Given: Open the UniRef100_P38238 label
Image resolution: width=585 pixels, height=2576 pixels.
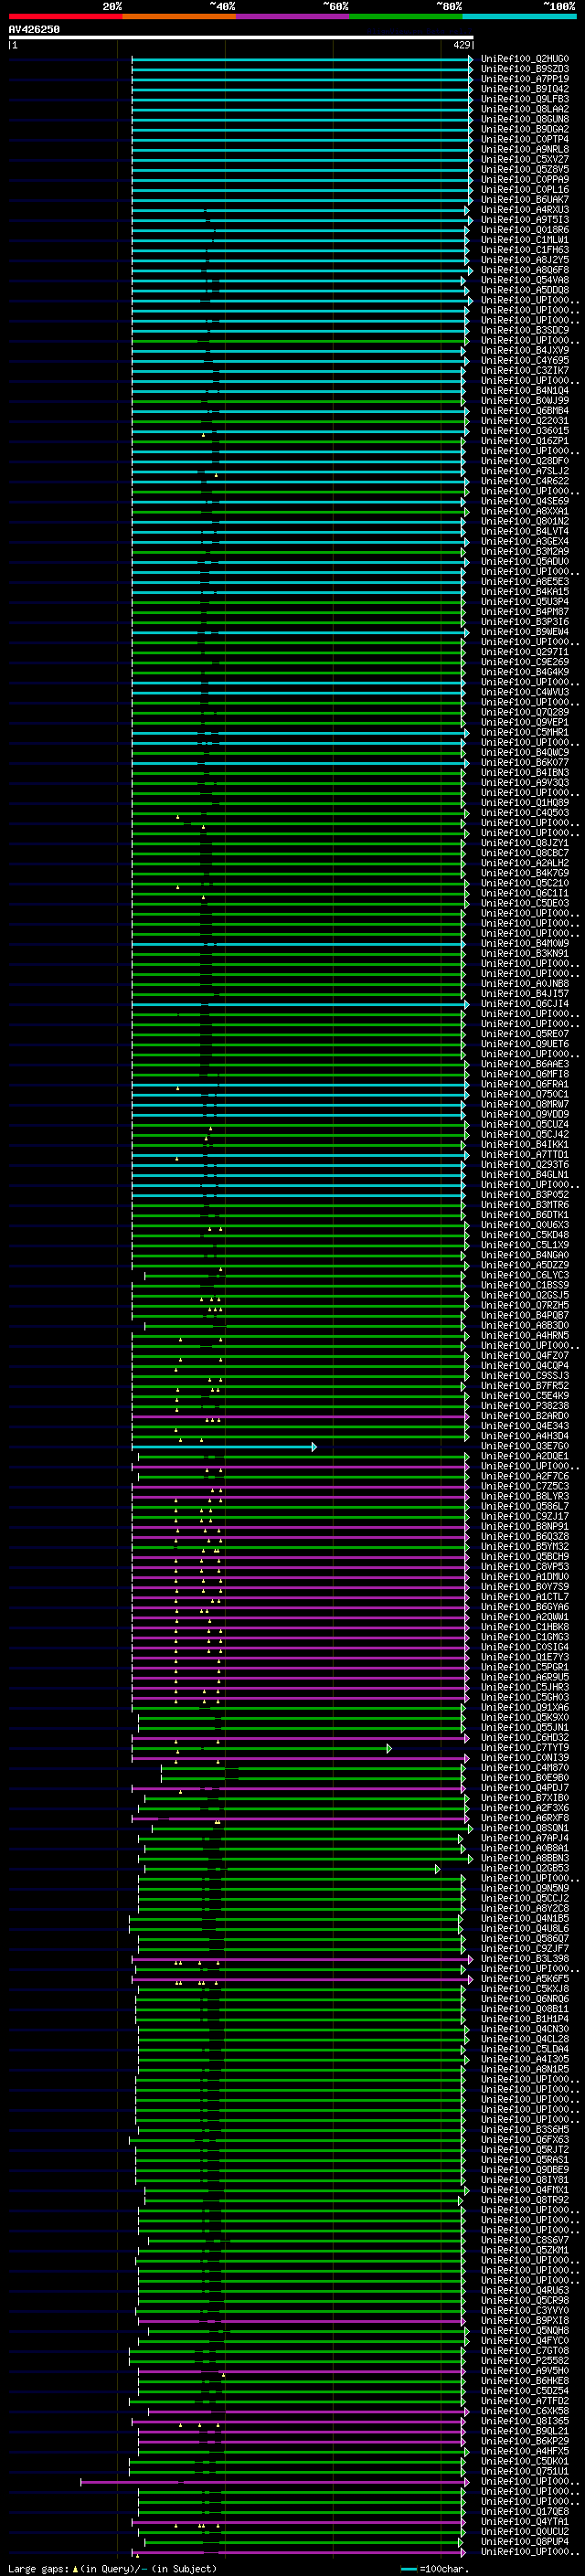Looking at the screenshot, I should [524, 1405].
